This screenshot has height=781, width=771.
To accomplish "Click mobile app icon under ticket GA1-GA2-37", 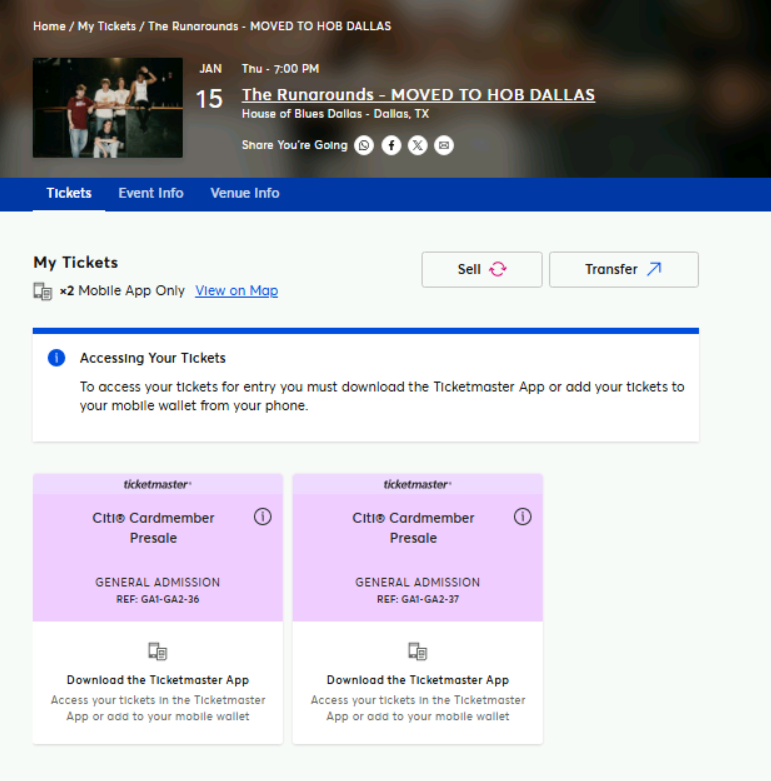I will coord(418,651).
